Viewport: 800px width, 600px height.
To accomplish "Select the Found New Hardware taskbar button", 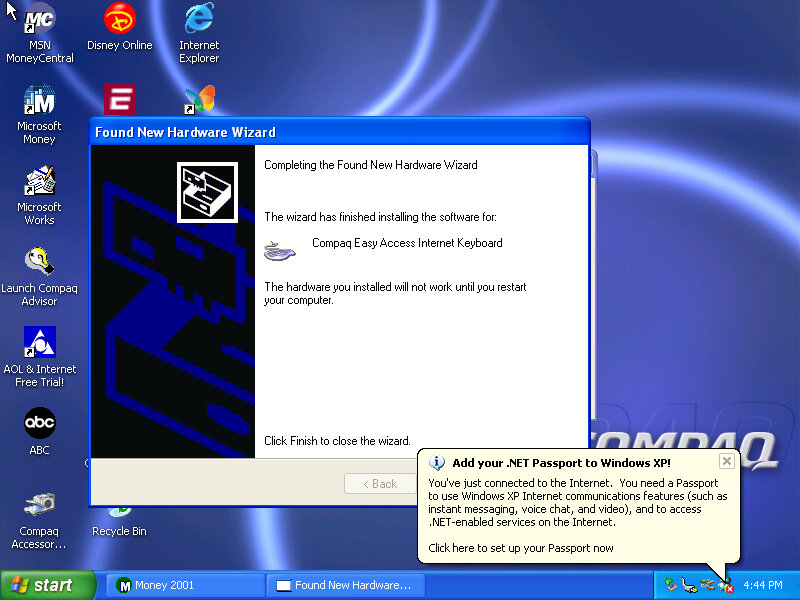I will (344, 585).
